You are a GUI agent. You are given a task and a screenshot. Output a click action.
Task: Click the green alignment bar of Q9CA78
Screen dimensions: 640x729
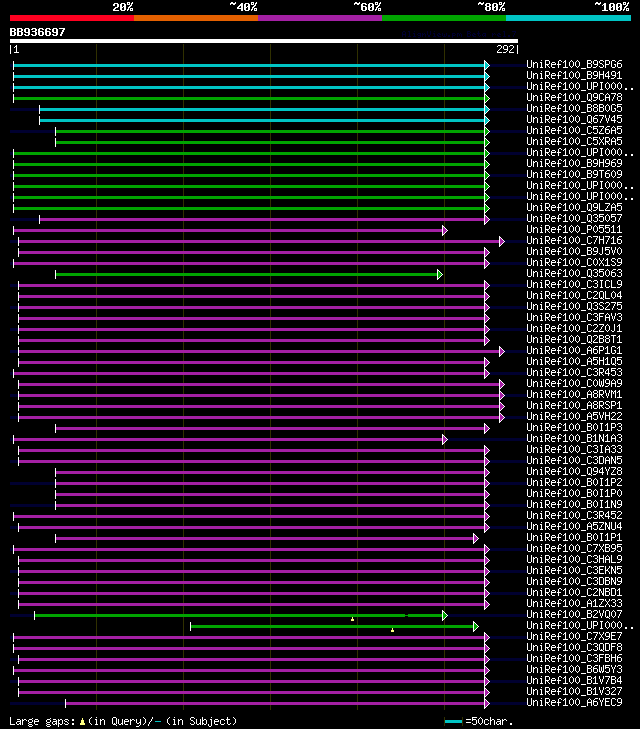(249, 98)
